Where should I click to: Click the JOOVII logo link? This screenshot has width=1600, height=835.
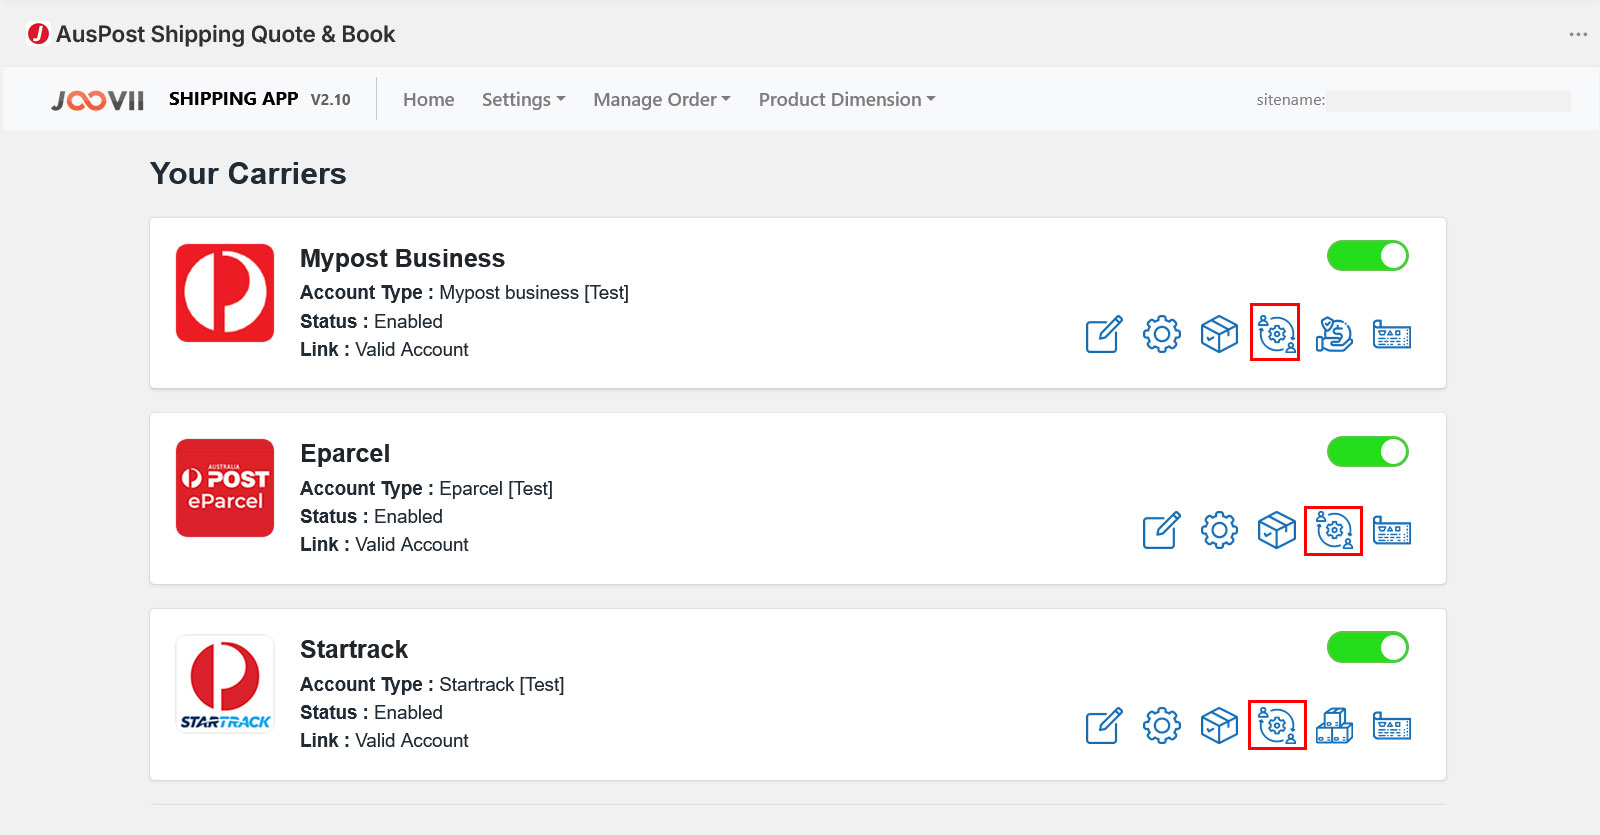pyautogui.click(x=98, y=100)
